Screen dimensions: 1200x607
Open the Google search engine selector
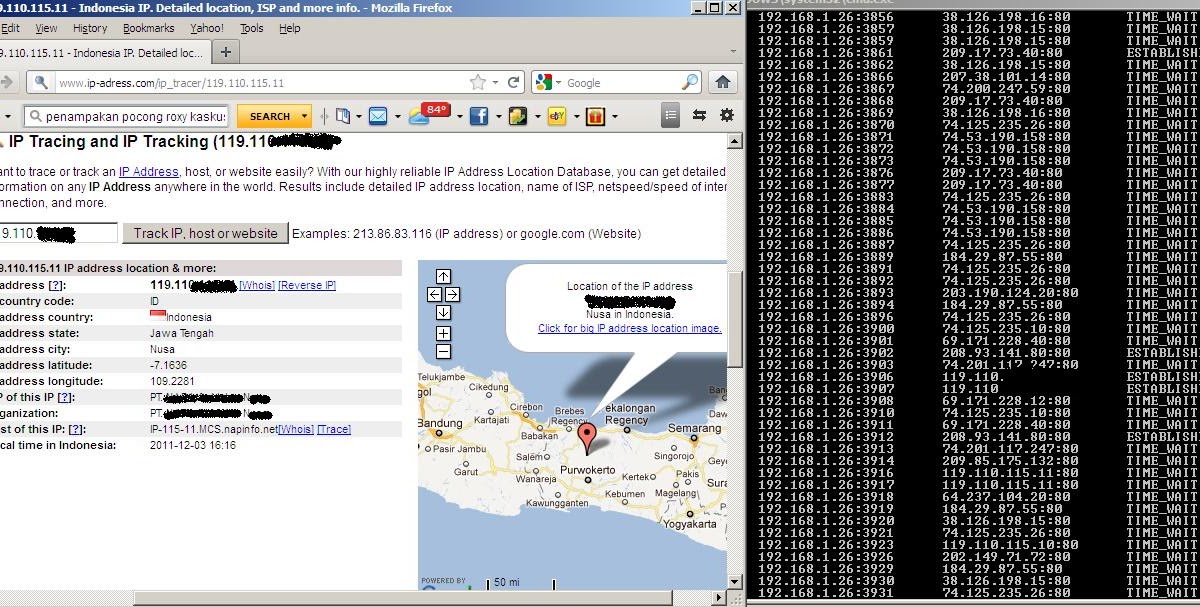(549, 83)
